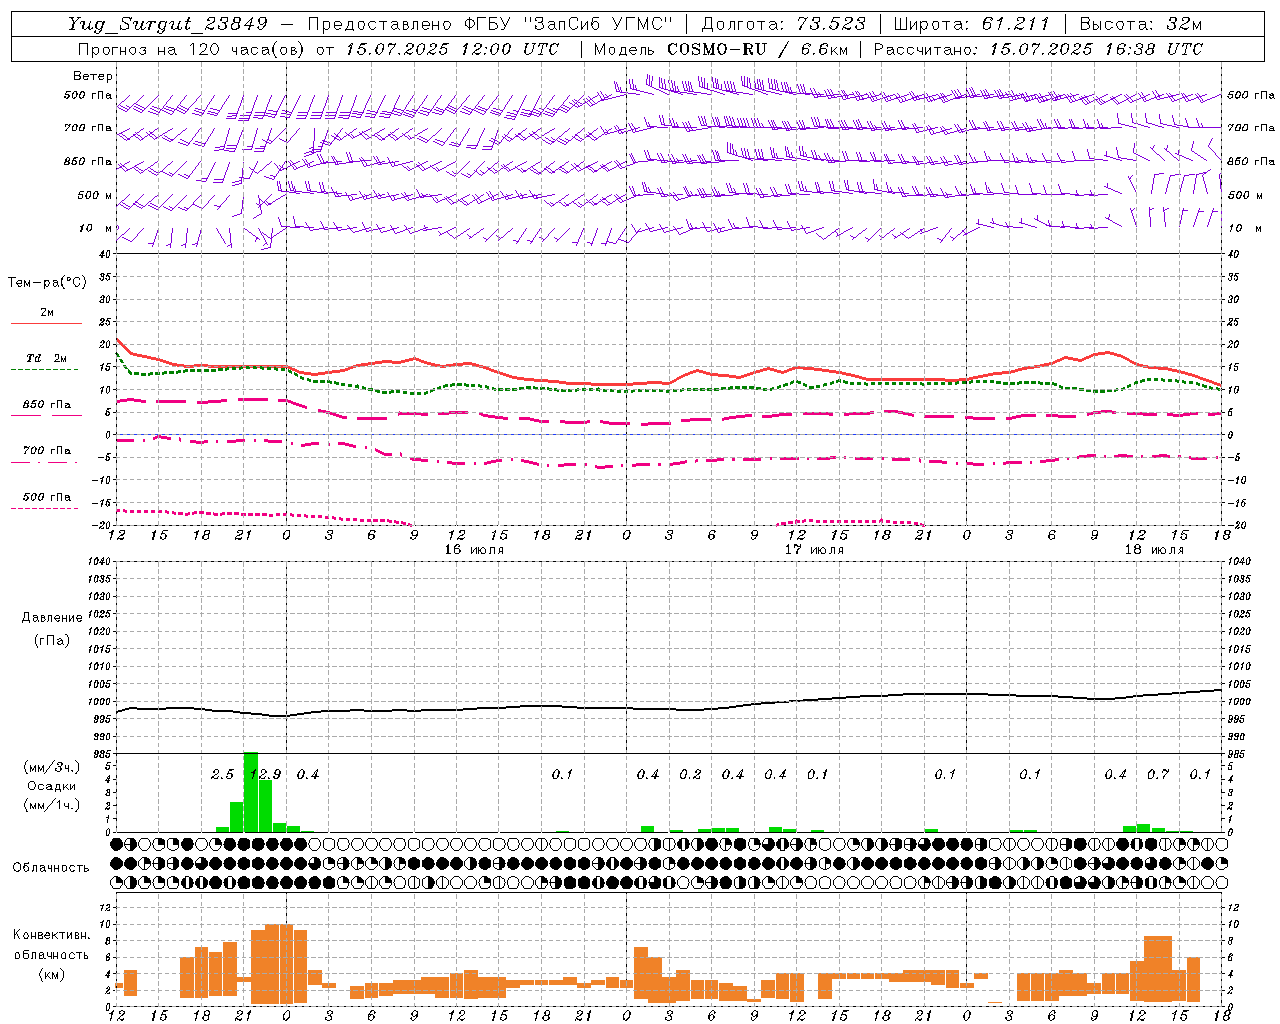Click the 18 июля date label
Image resolution: width=1280 pixels, height=1024 pixels.
1154,550
